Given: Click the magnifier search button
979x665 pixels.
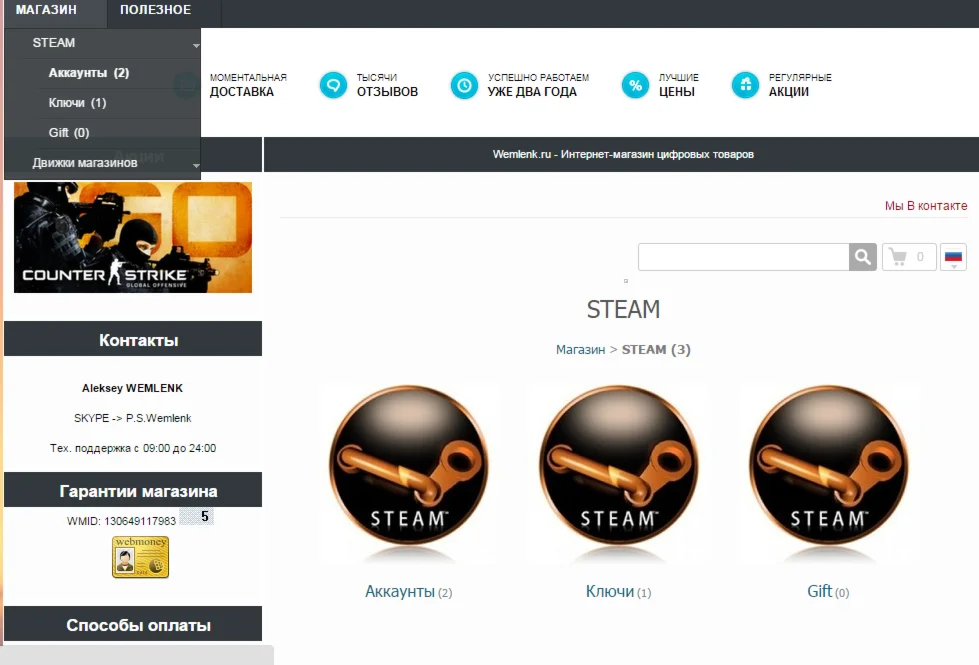Looking at the screenshot, I should click(x=863, y=257).
